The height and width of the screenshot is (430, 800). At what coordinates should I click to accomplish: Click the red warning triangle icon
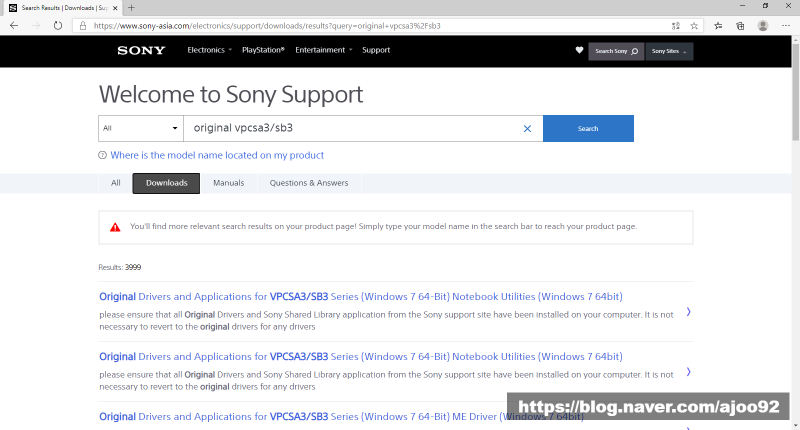[115, 227]
